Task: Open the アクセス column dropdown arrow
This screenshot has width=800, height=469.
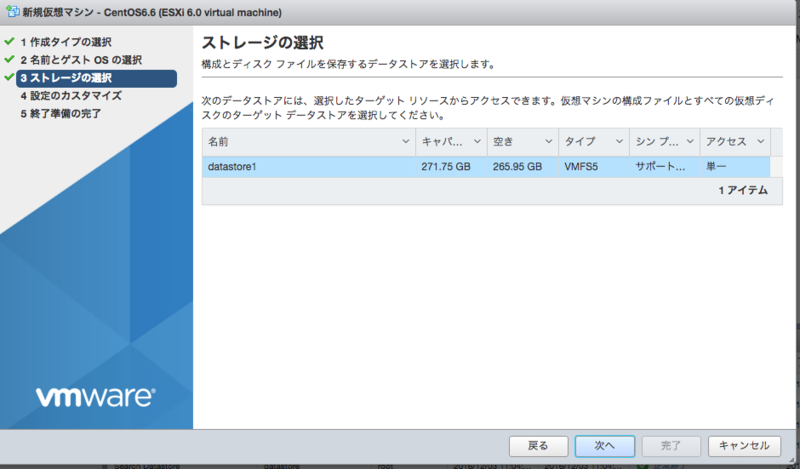Action: point(760,141)
